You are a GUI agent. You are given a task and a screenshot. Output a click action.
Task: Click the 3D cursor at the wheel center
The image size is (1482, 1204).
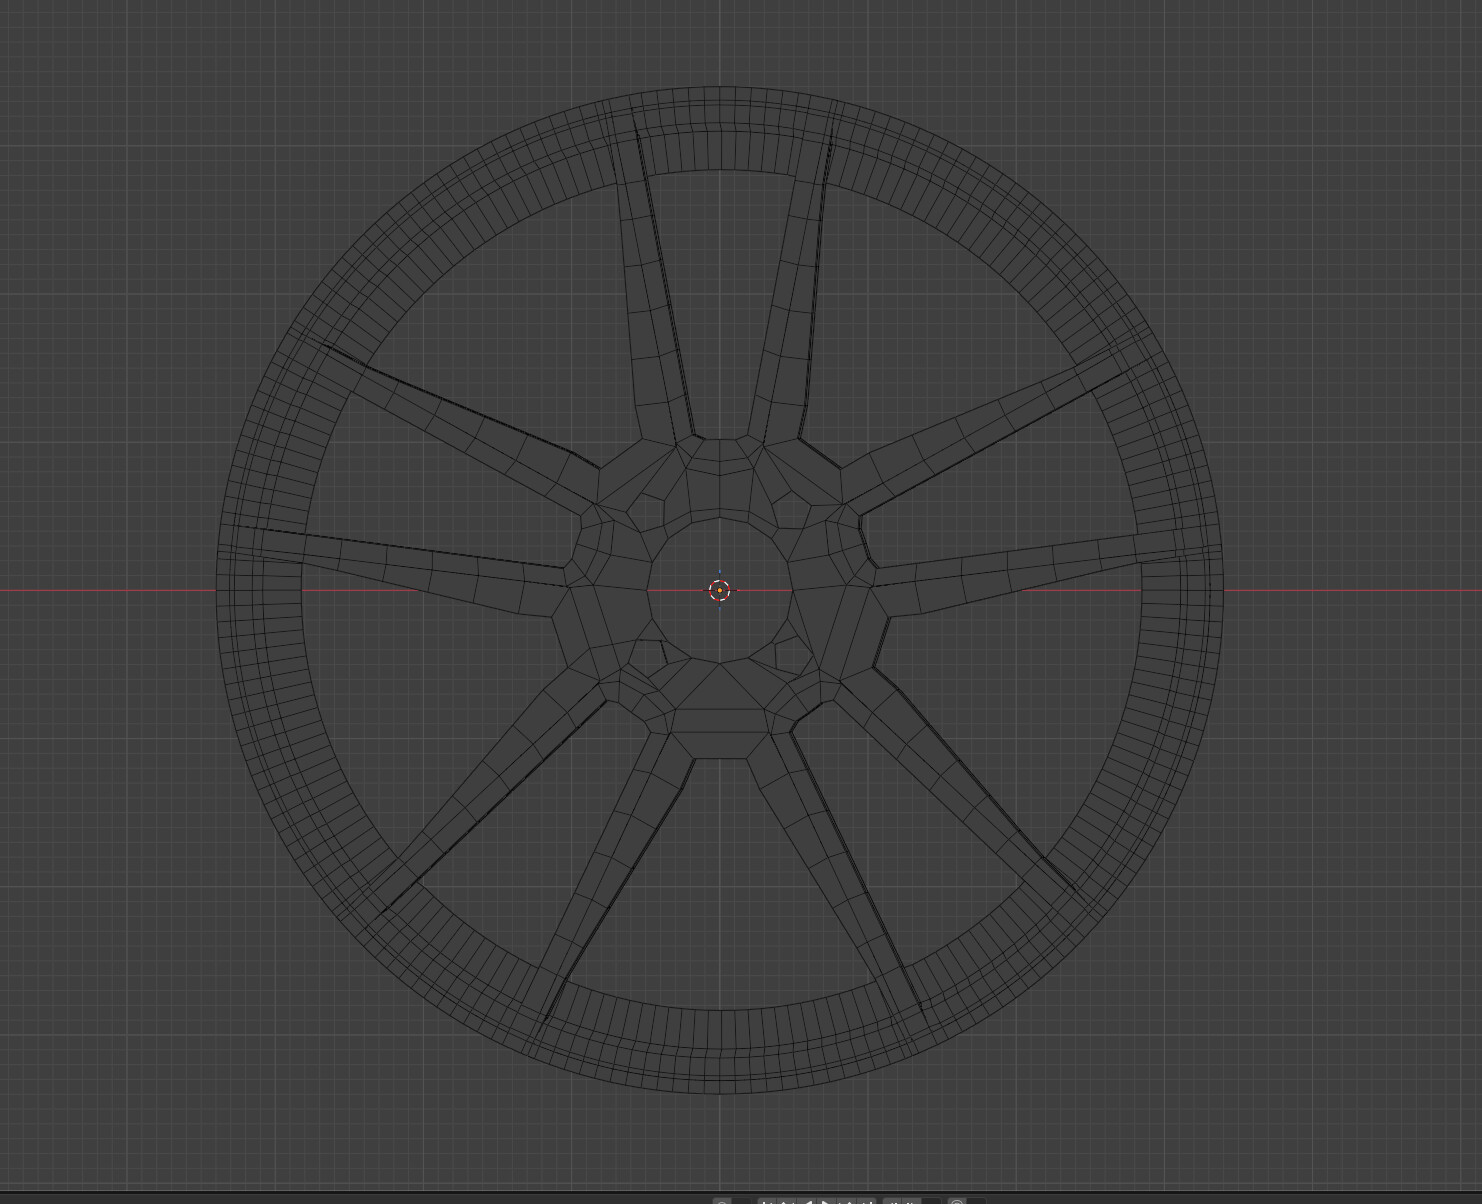(720, 591)
